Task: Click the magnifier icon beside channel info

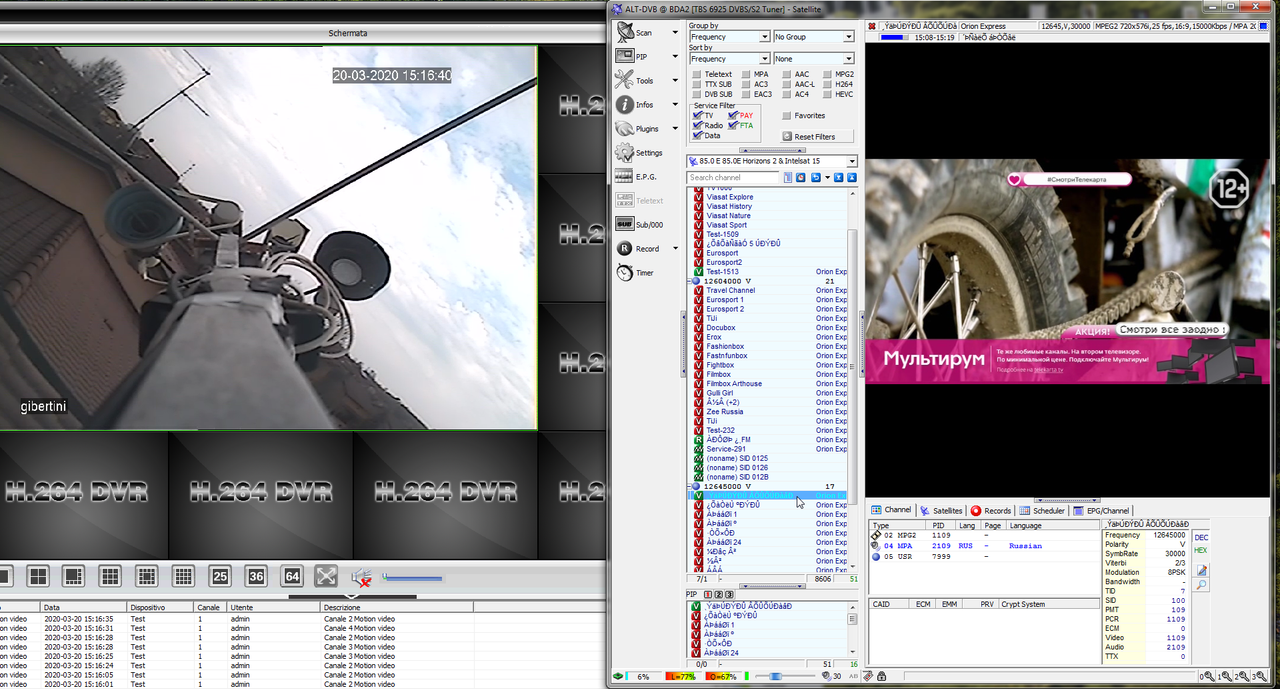Action: tap(1201, 584)
